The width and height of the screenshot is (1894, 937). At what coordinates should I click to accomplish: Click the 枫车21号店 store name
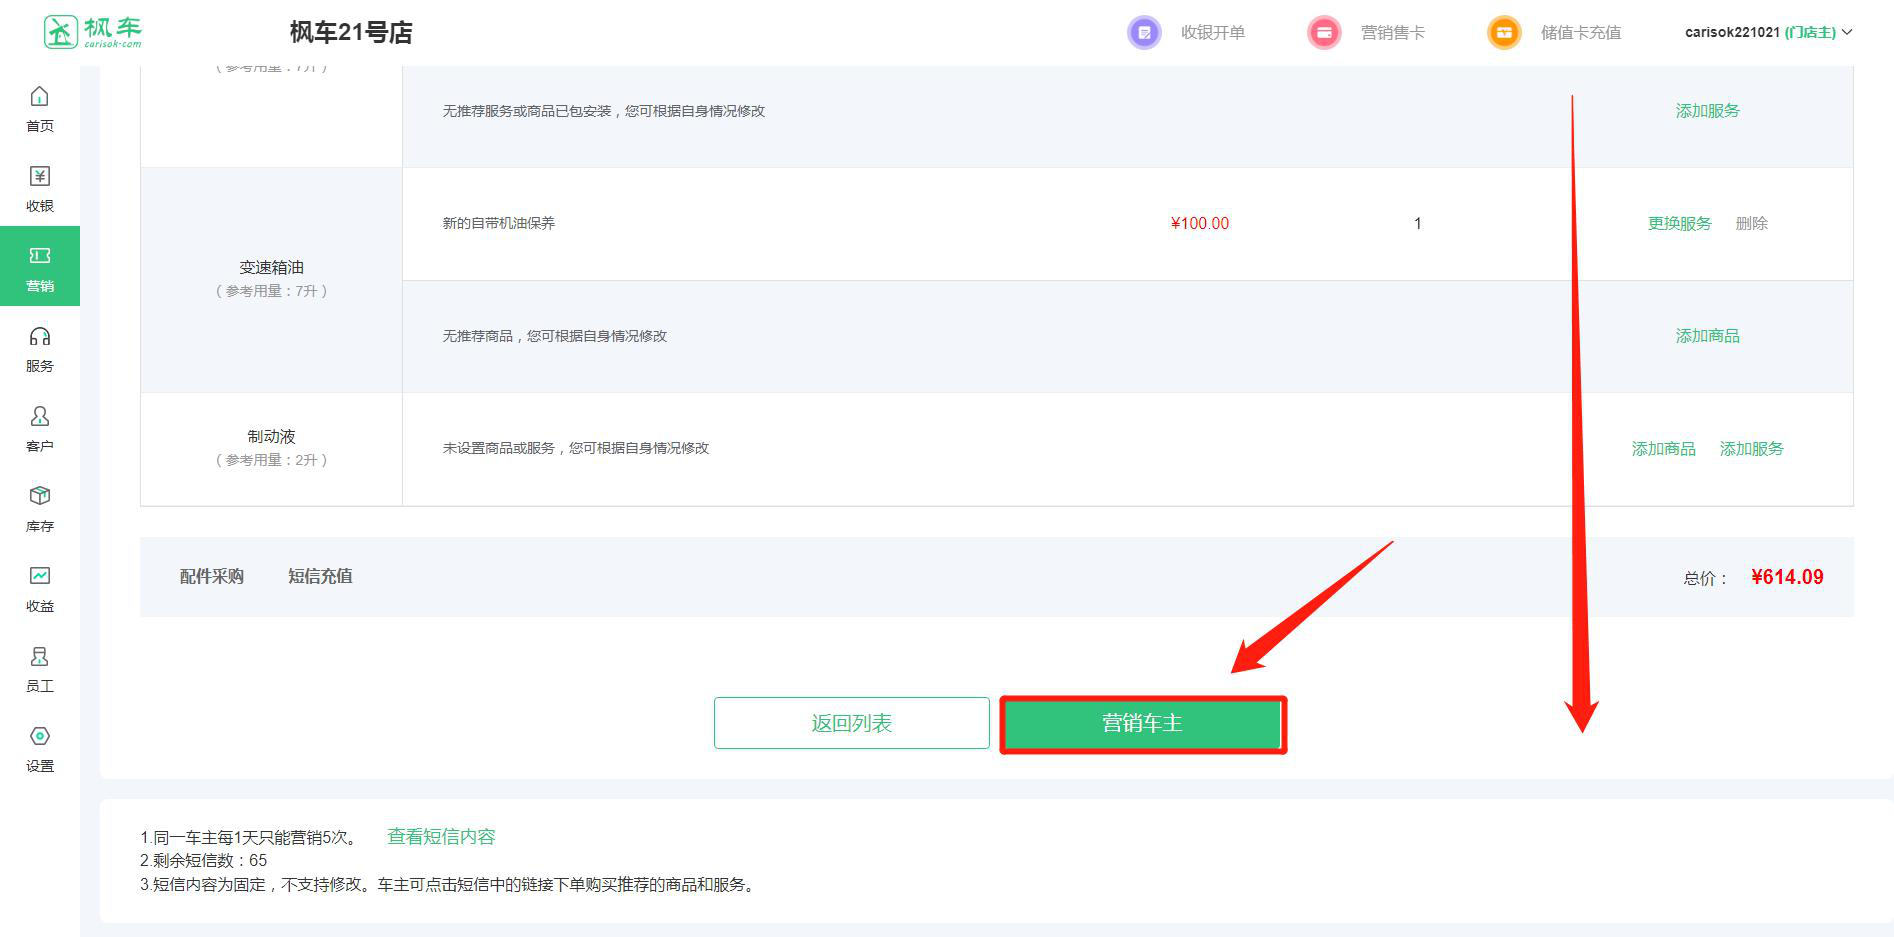pyautogui.click(x=351, y=32)
